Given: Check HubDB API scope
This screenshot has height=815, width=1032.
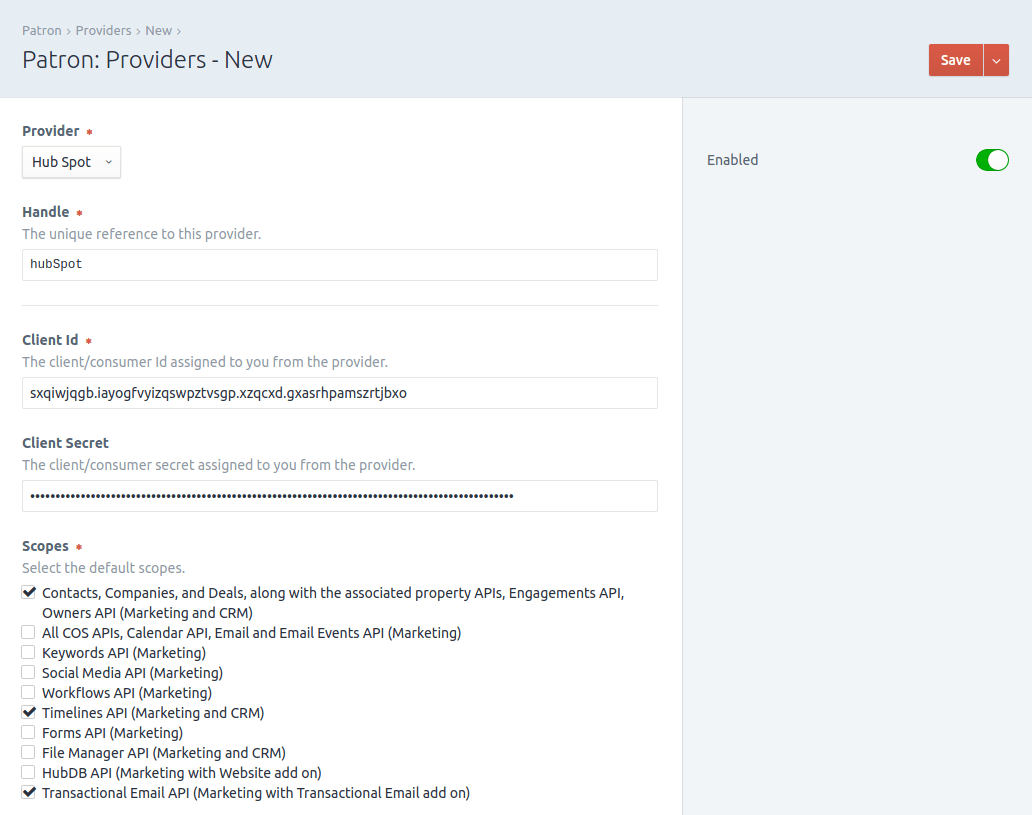Looking at the screenshot, I should [x=28, y=772].
